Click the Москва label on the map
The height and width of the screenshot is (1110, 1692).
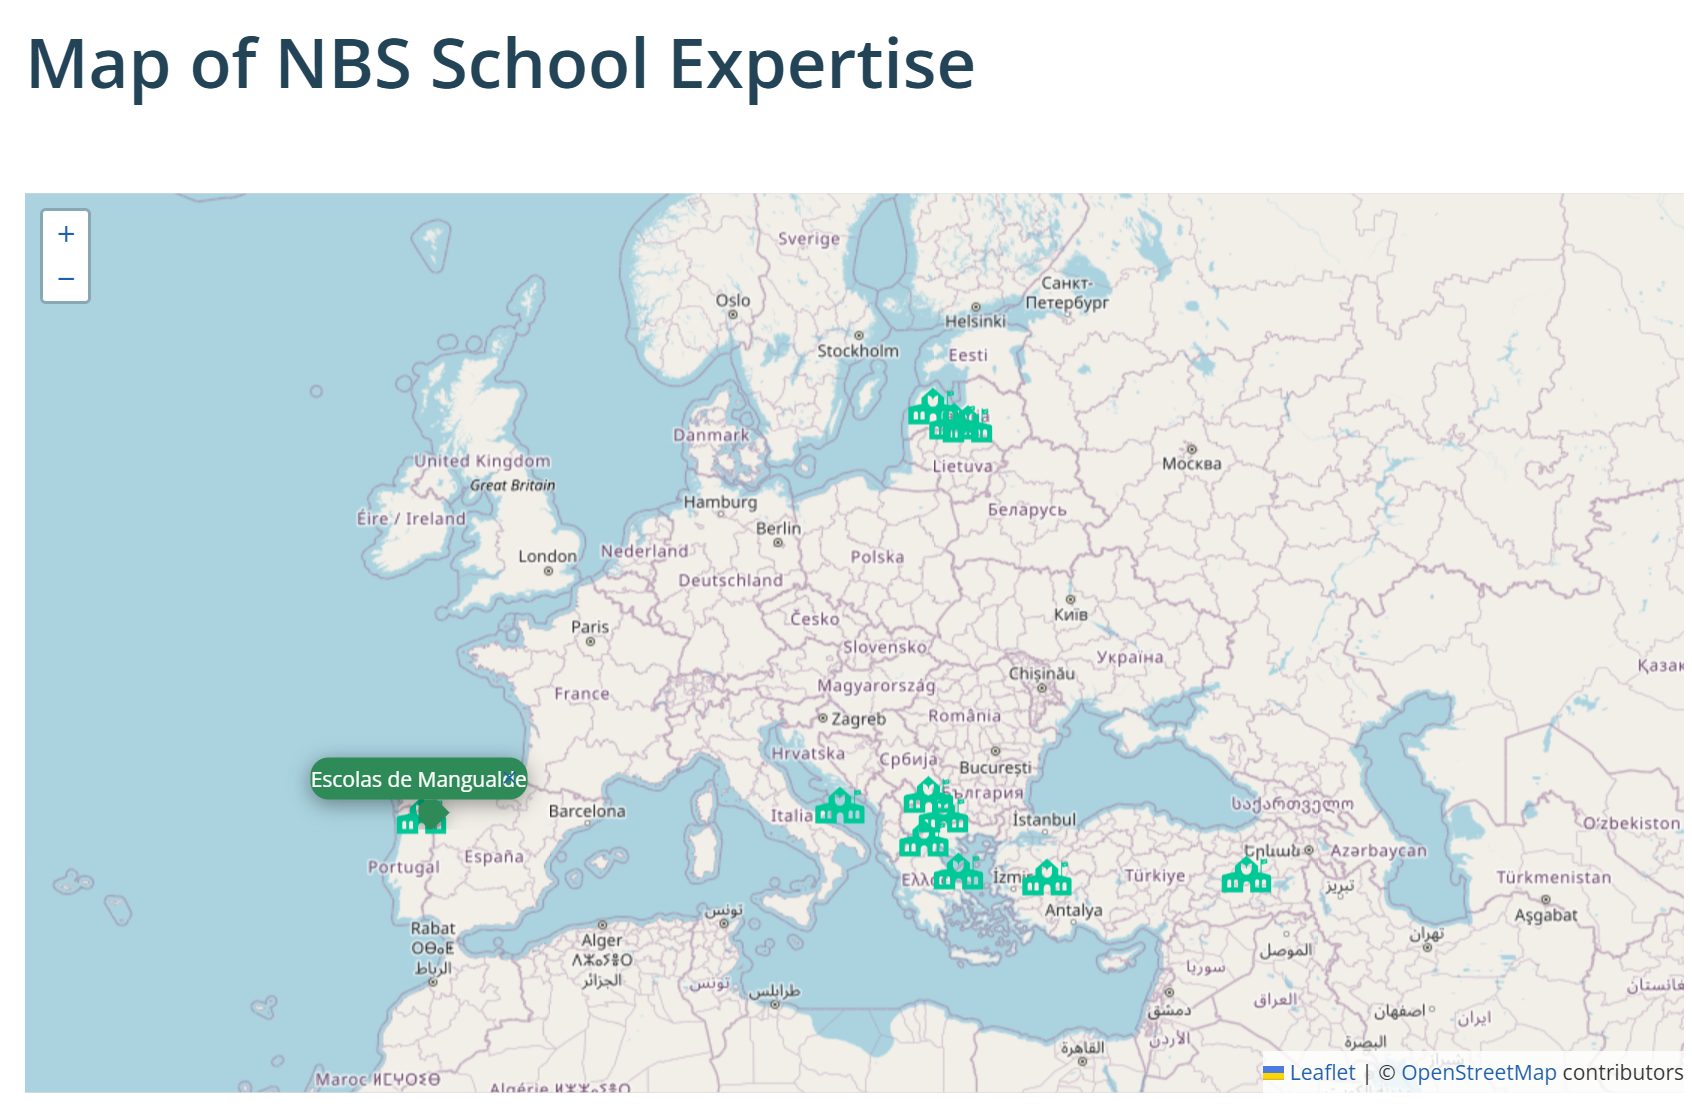(1191, 464)
